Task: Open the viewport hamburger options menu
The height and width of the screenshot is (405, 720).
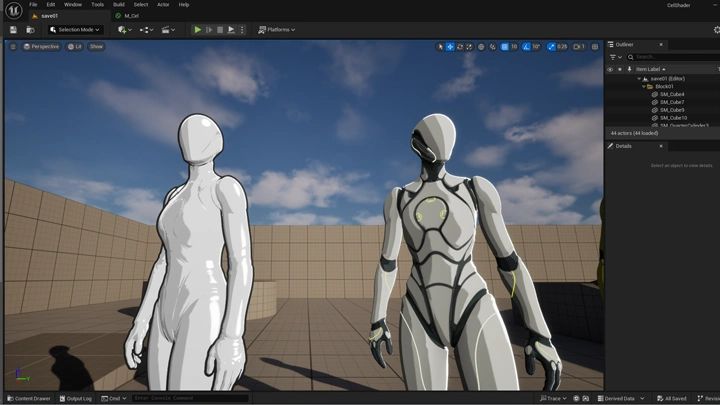Action: [x=13, y=47]
